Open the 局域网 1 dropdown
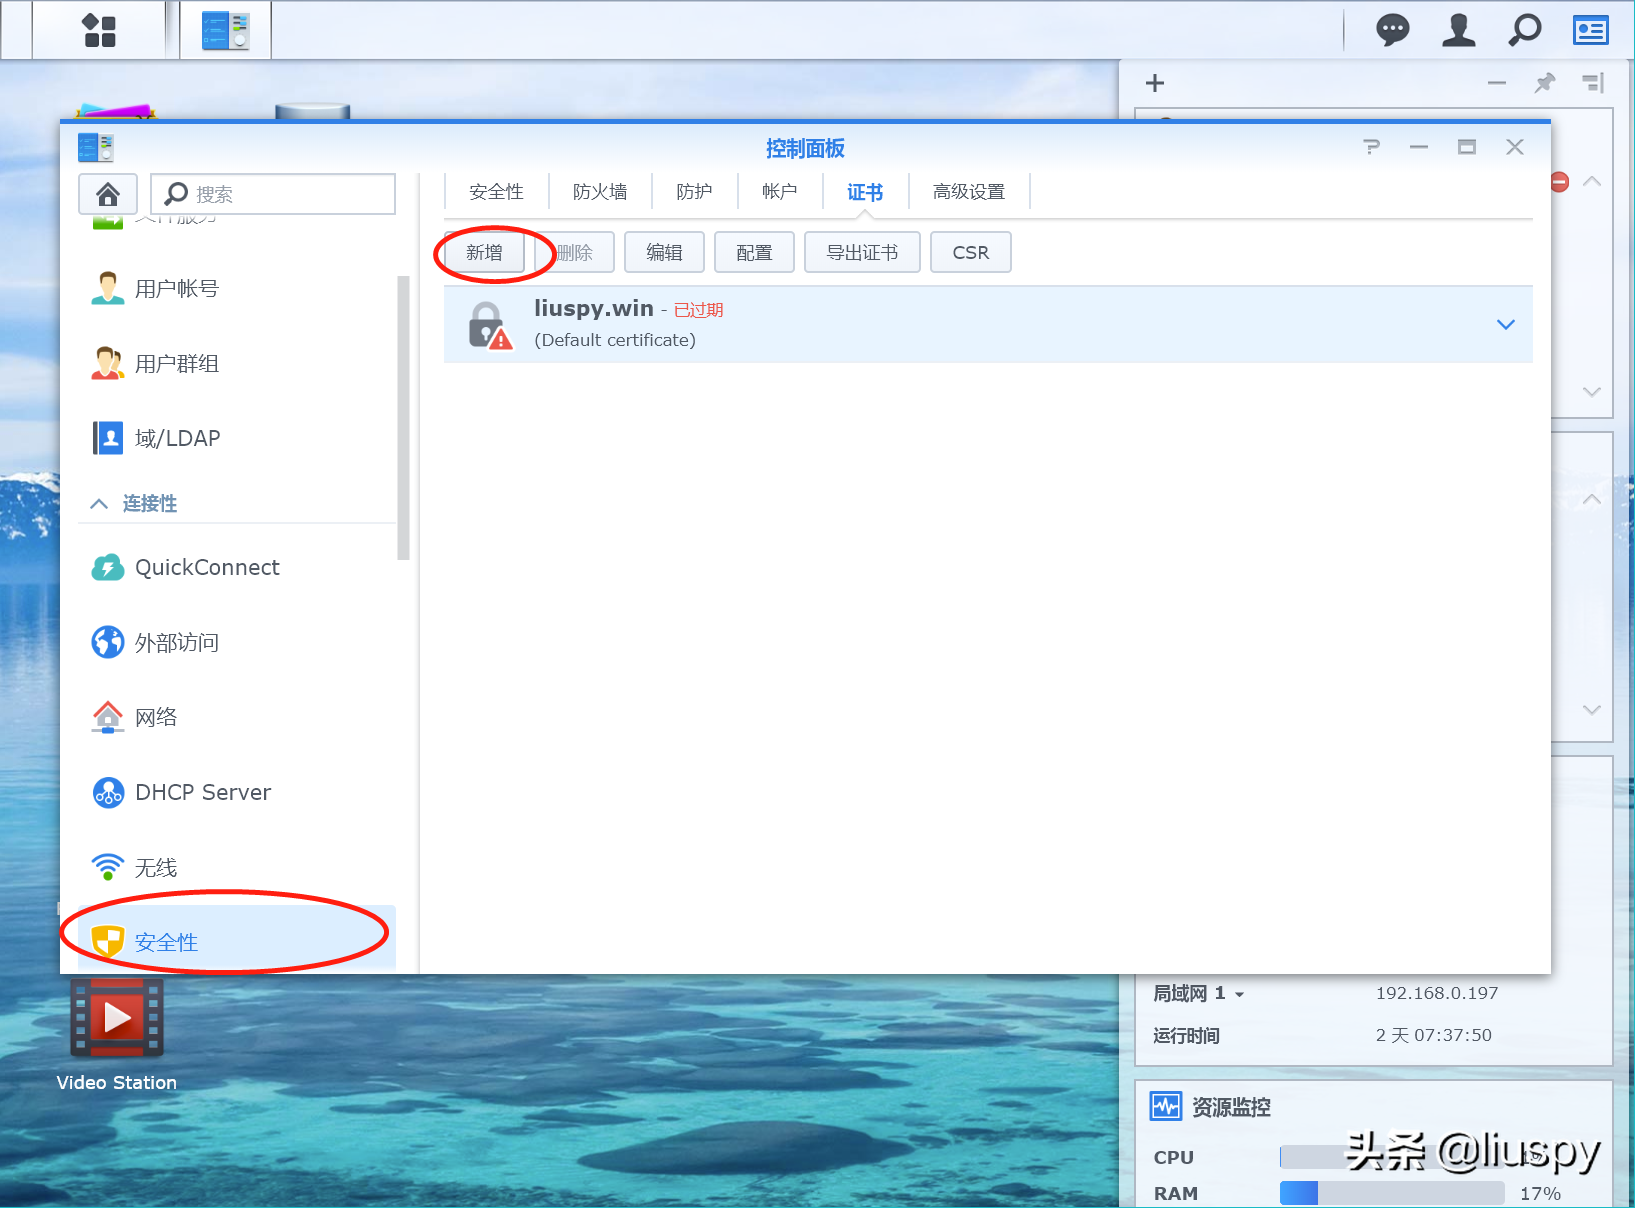Image resolution: width=1635 pixels, height=1208 pixels. pos(1239,994)
